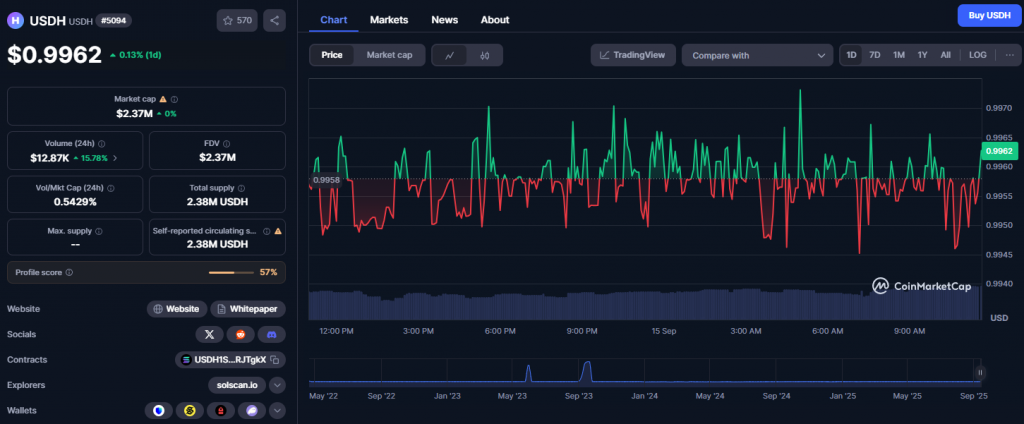This screenshot has height=424, width=1024.
Task: Select the Market cap chart toggle
Action: tap(389, 55)
